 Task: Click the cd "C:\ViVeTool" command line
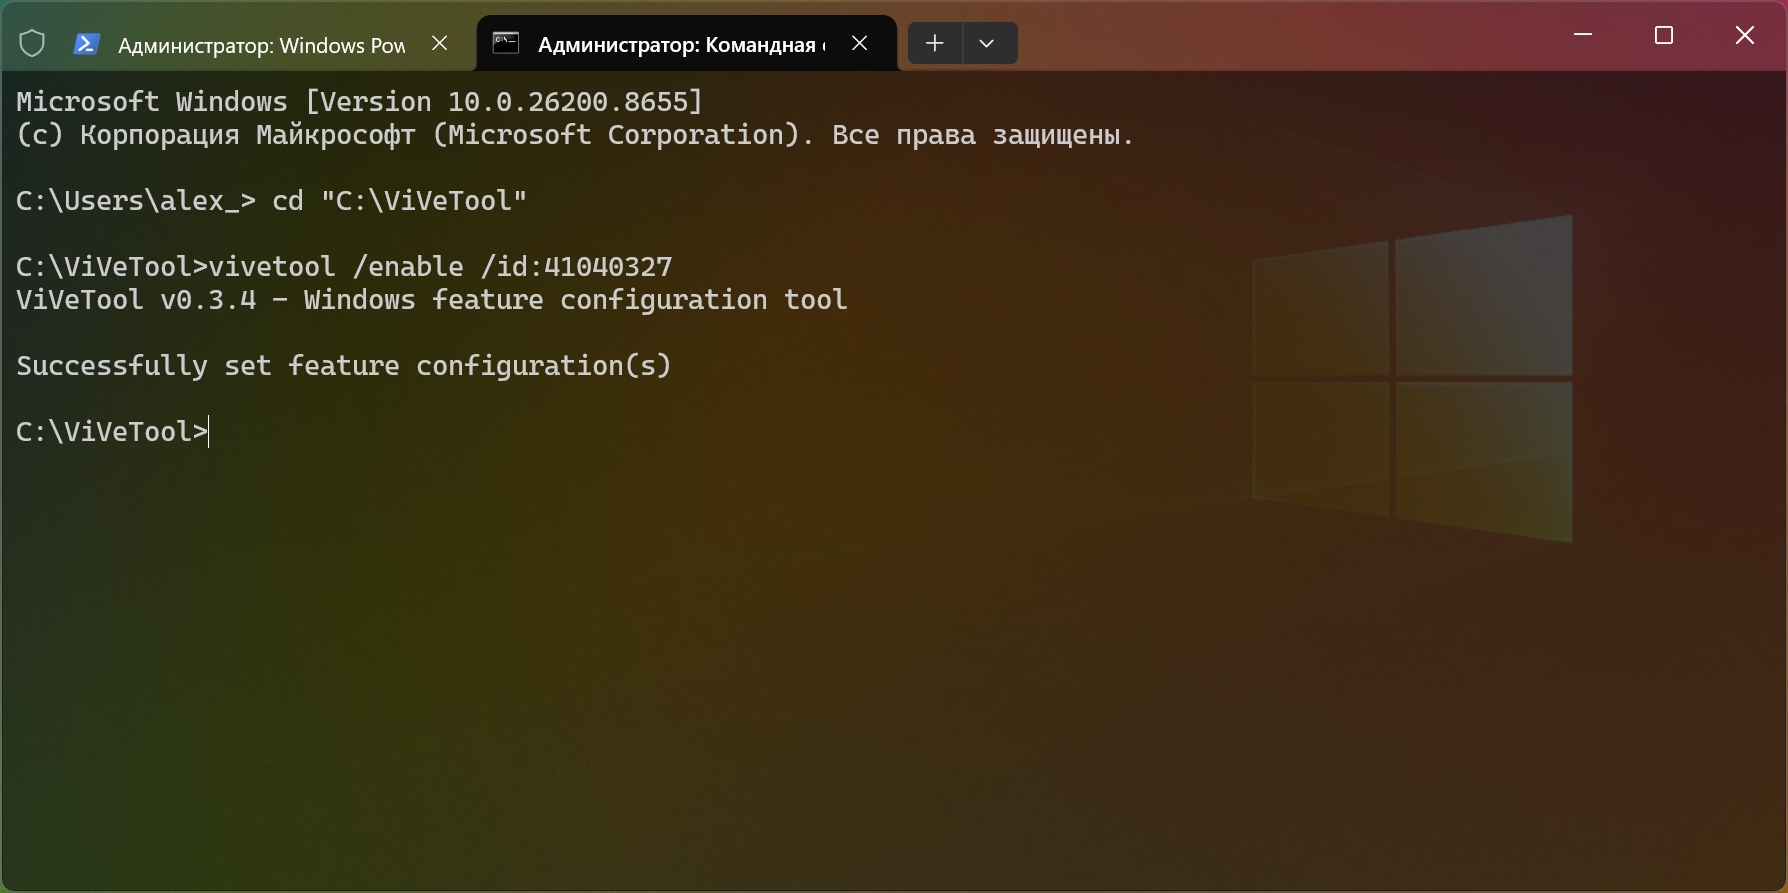[271, 200]
